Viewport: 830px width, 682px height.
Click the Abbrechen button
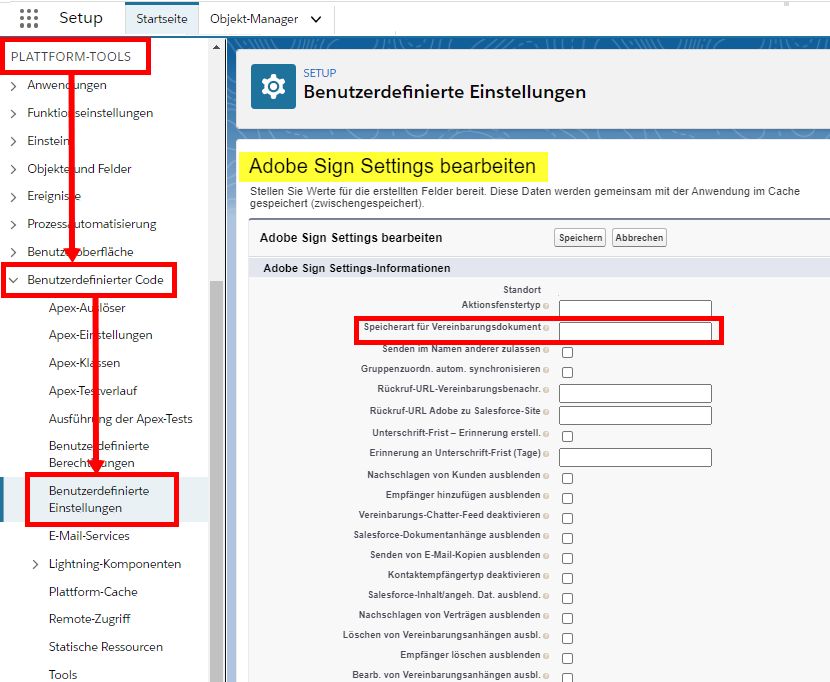[x=639, y=238]
